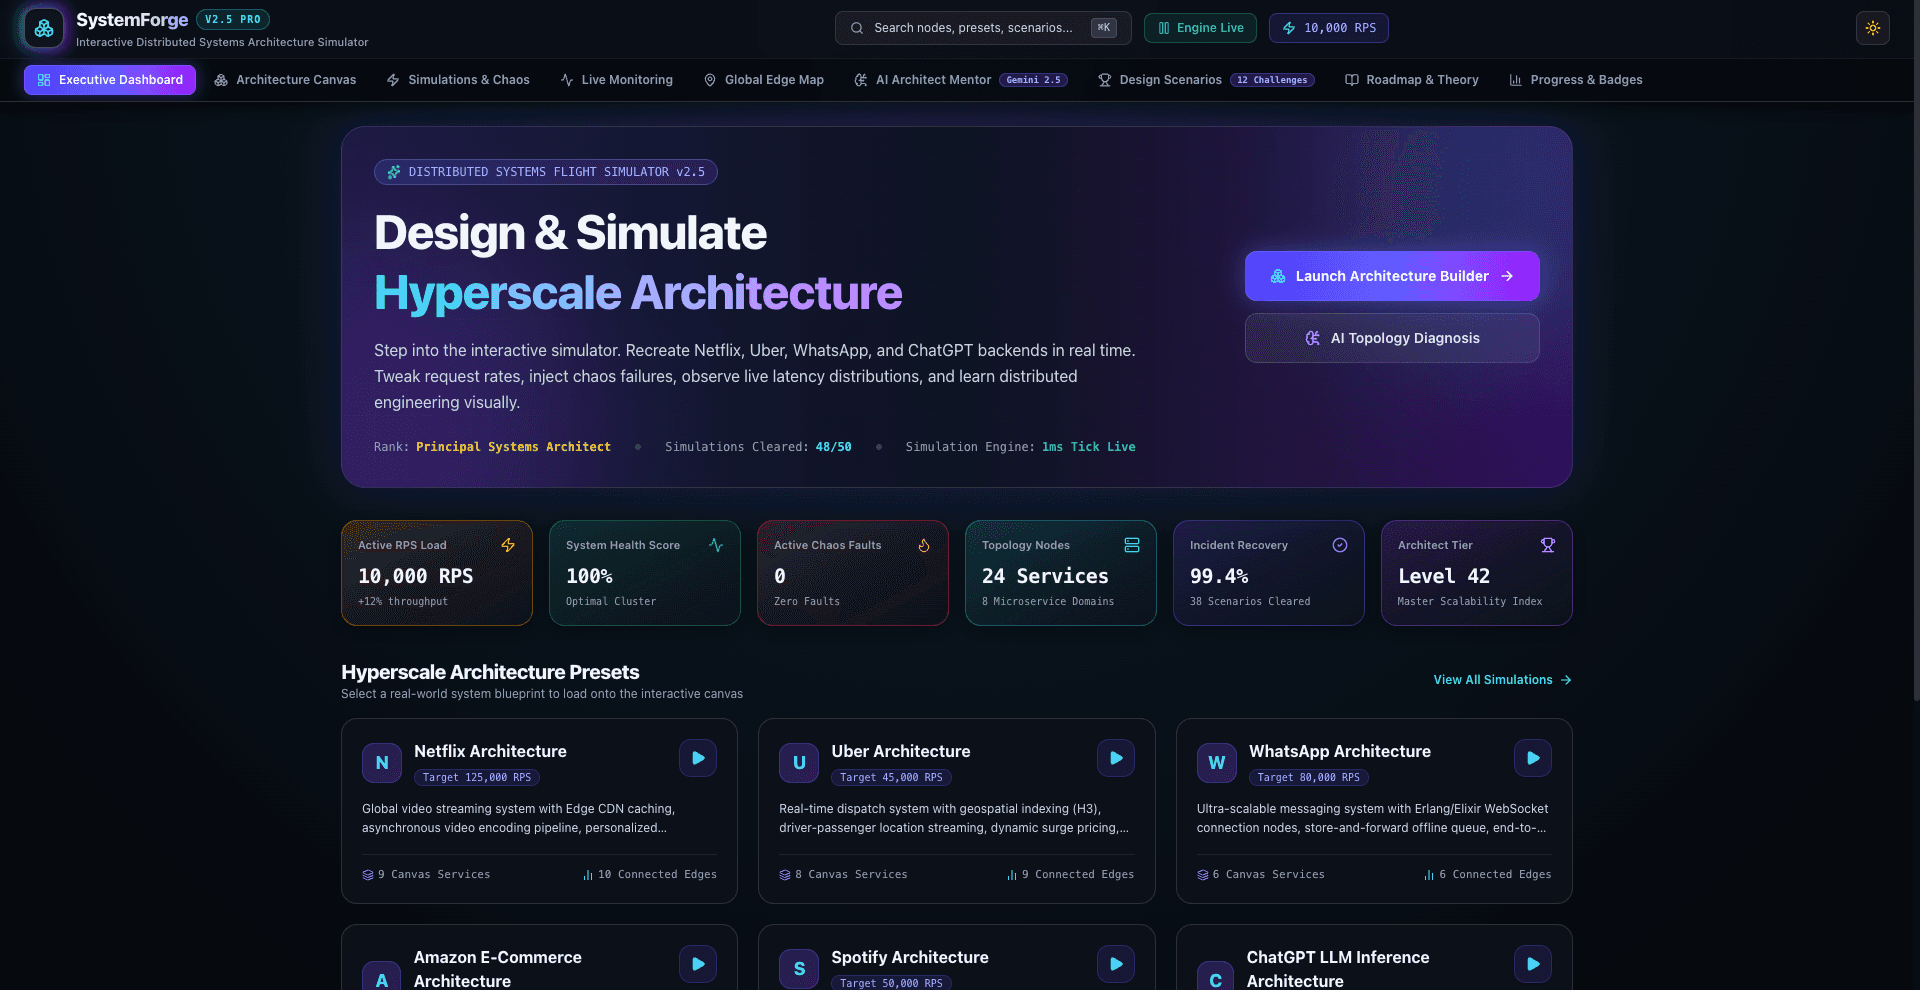Screen dimensions: 1920x990
Task: Click the V2.5 PRO version badge
Action: pyautogui.click(x=233, y=19)
